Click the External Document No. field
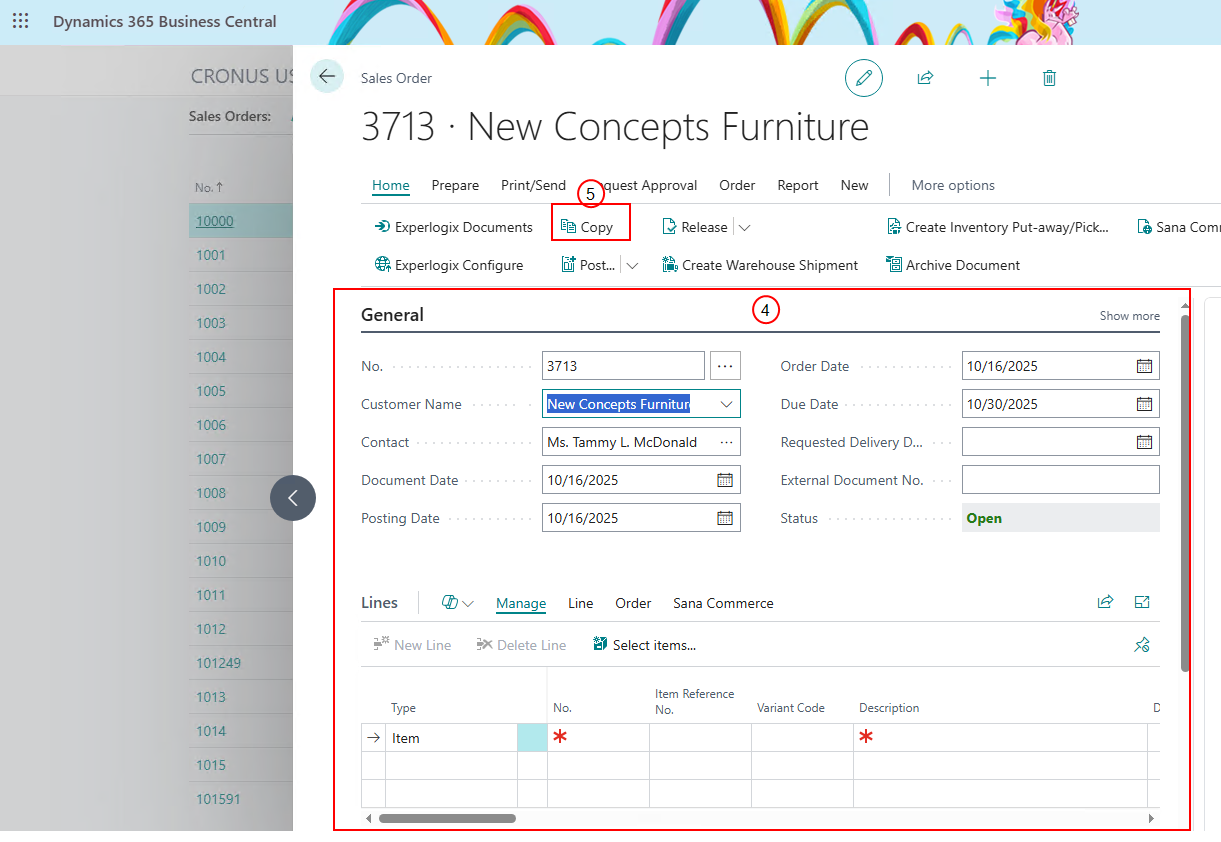 click(1061, 480)
